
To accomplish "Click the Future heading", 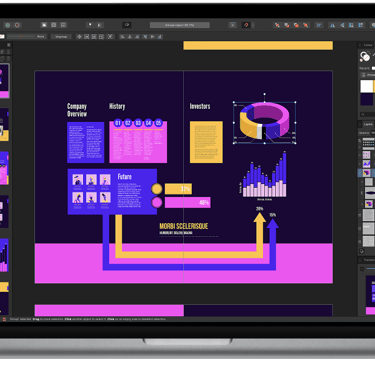I will (125, 177).
